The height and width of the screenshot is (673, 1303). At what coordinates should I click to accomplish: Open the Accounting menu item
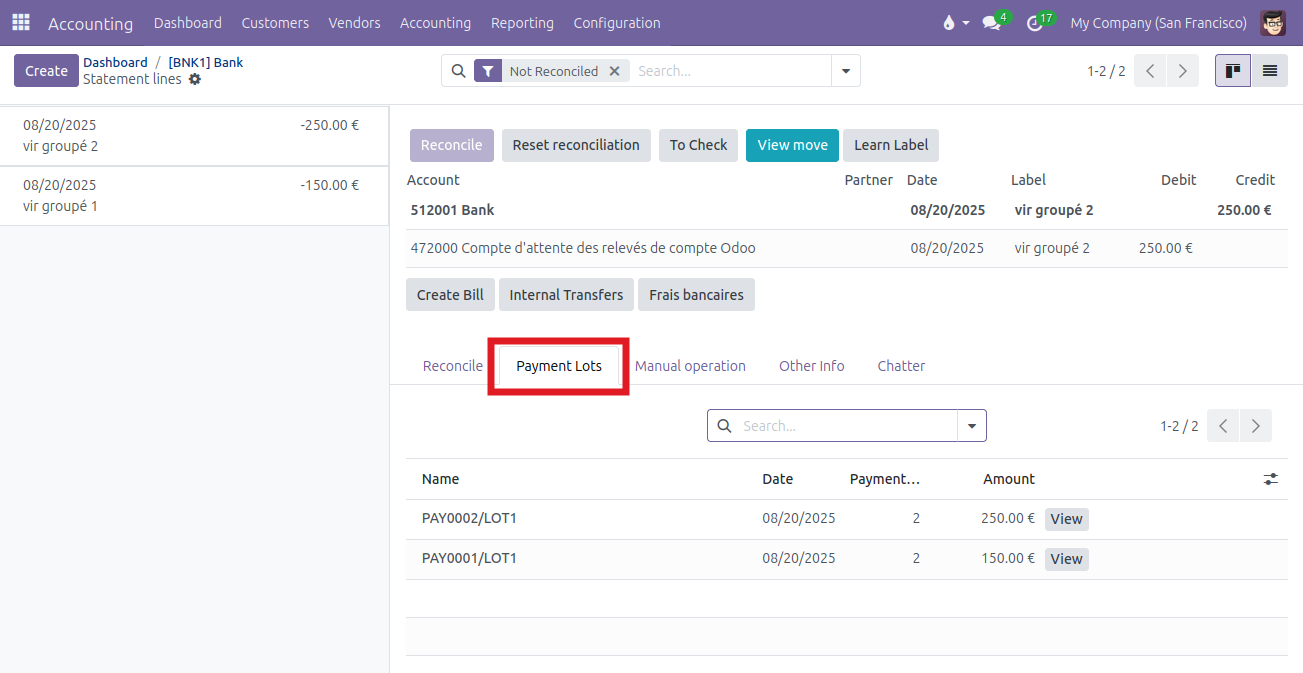(x=435, y=23)
